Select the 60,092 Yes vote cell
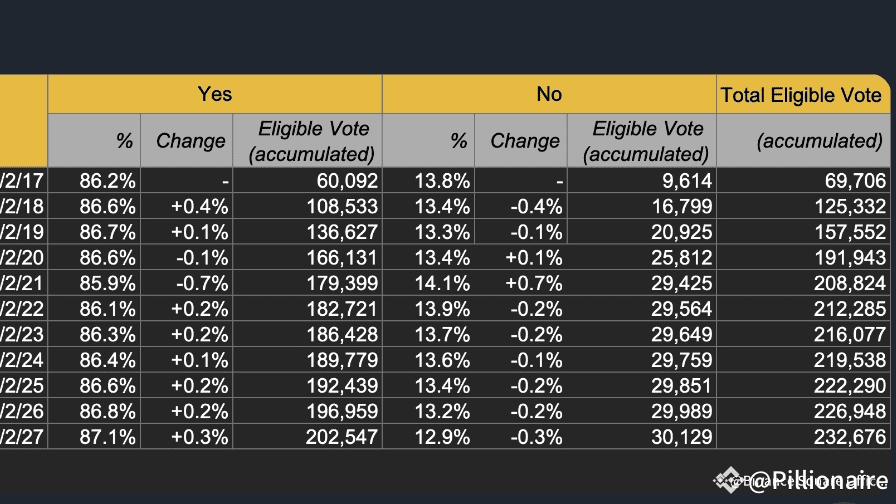 pos(308,181)
